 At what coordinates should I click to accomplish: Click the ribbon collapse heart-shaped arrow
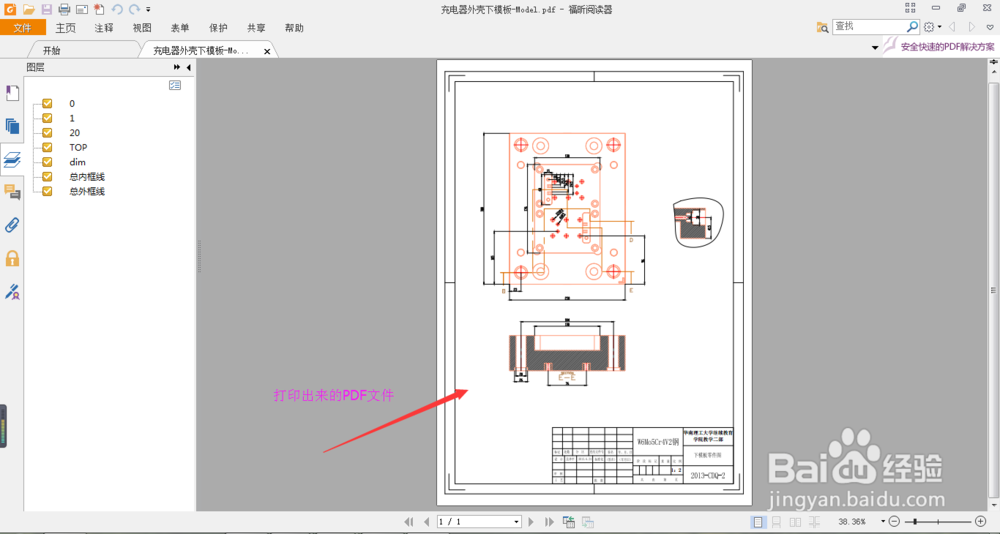point(990,27)
